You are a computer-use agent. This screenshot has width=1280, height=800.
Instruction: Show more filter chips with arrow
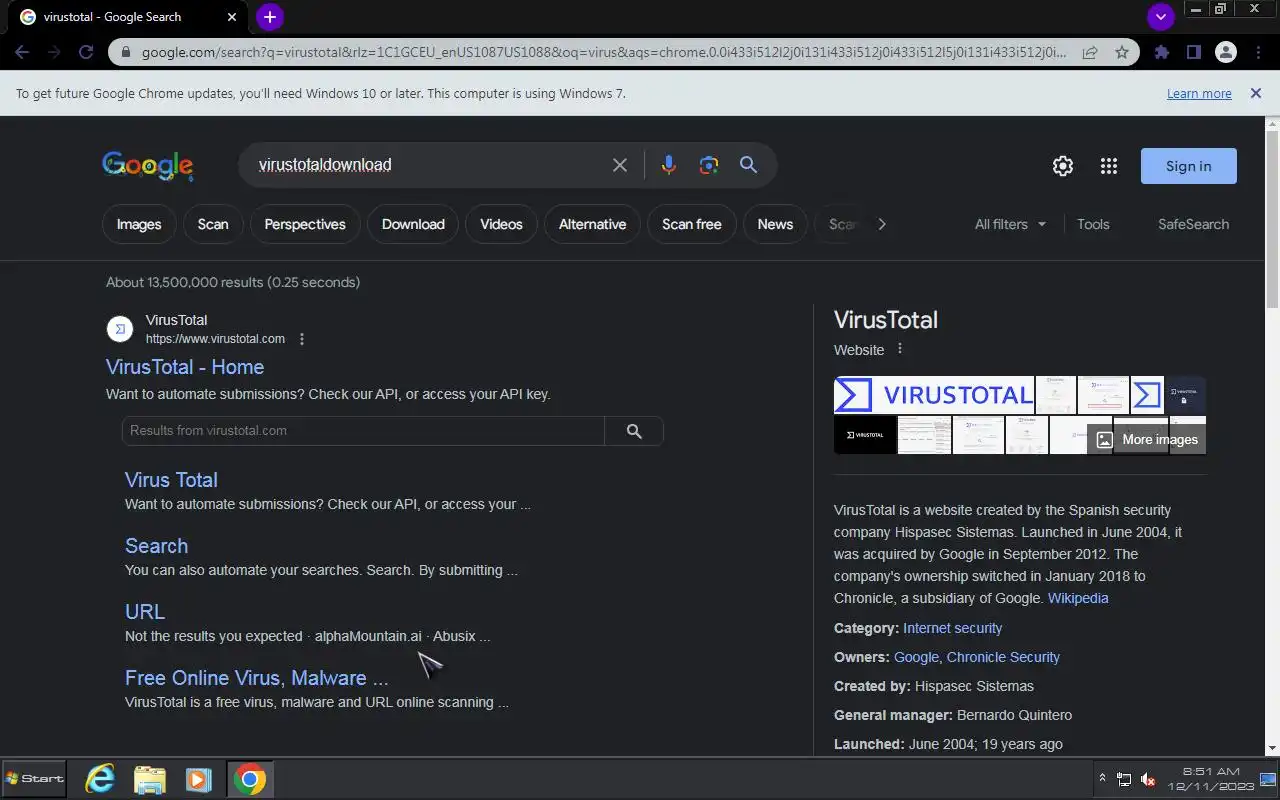[881, 224]
